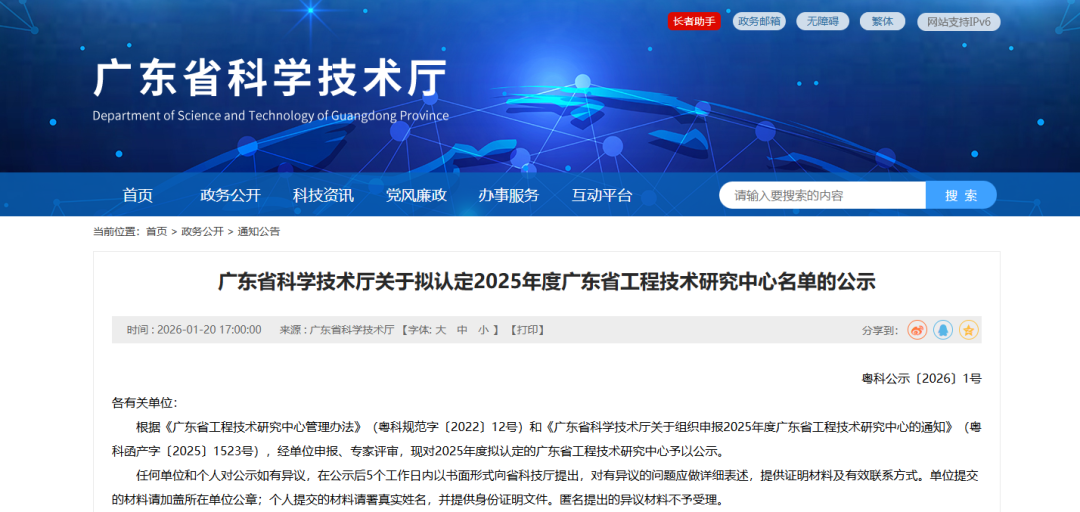Open the 政务公开 navigation menu
Viewport: 1080px width, 512px height.
coord(230,195)
